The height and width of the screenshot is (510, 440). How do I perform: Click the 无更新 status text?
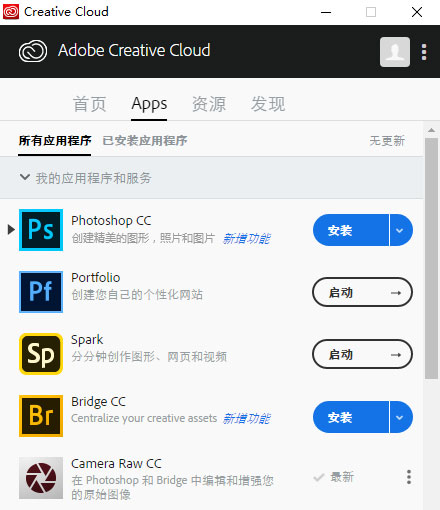click(x=387, y=141)
